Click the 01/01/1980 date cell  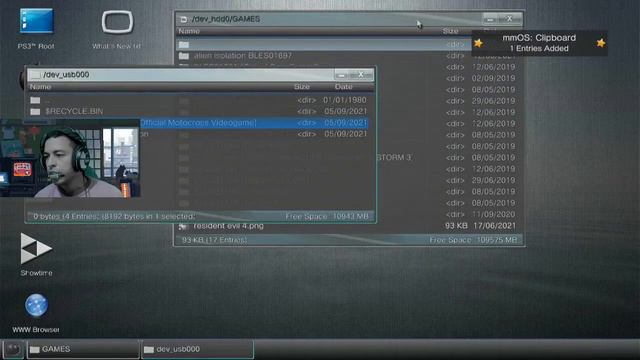pyautogui.click(x=345, y=100)
